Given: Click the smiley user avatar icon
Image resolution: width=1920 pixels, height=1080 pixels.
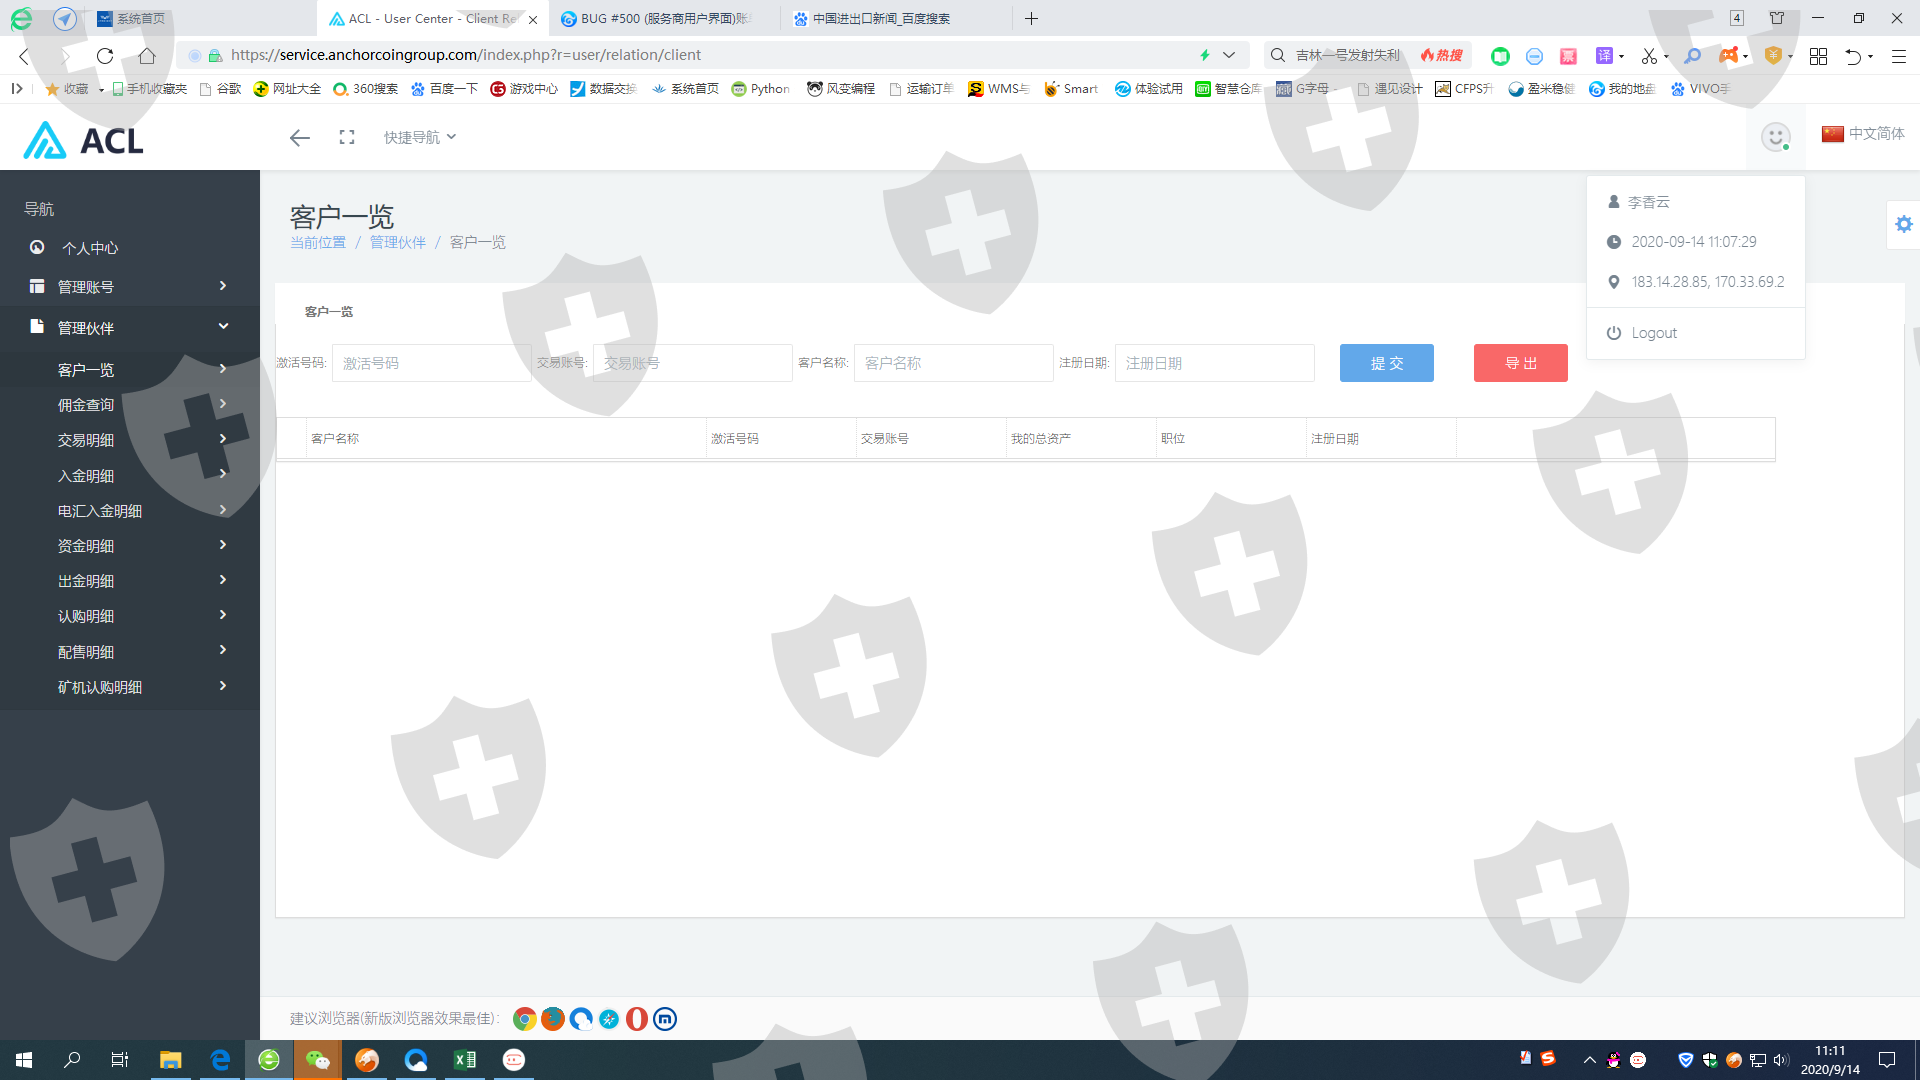Looking at the screenshot, I should pyautogui.click(x=1775, y=137).
